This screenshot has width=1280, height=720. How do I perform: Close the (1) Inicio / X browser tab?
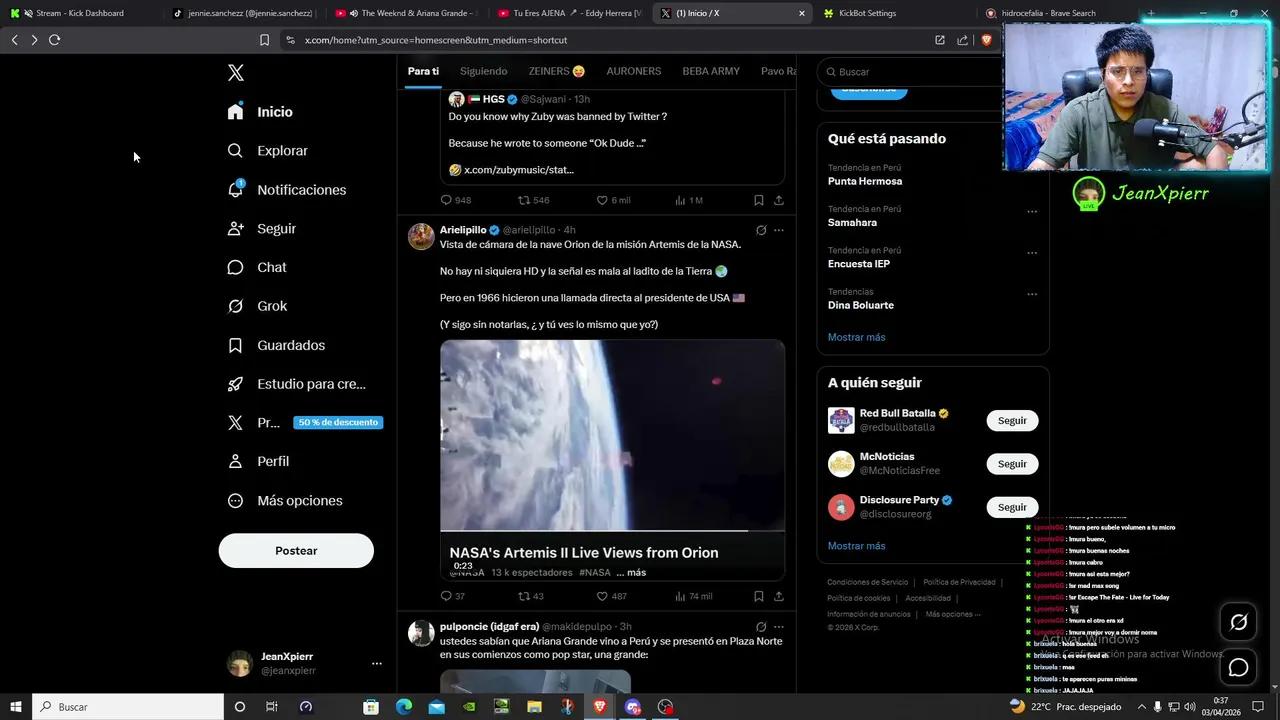click(801, 13)
